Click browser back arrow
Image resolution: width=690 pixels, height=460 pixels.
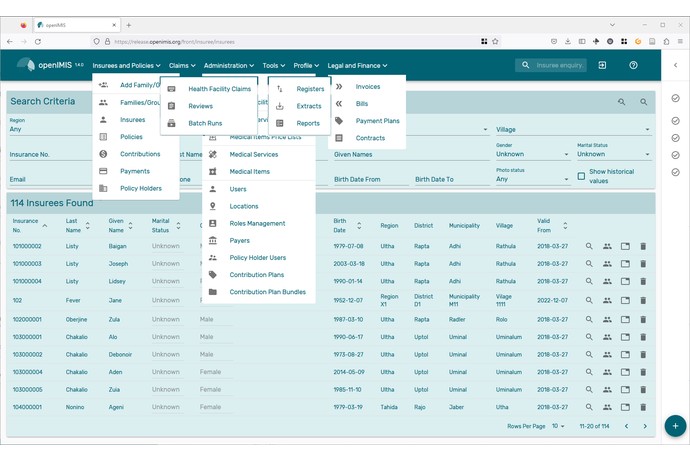(x=10, y=41)
